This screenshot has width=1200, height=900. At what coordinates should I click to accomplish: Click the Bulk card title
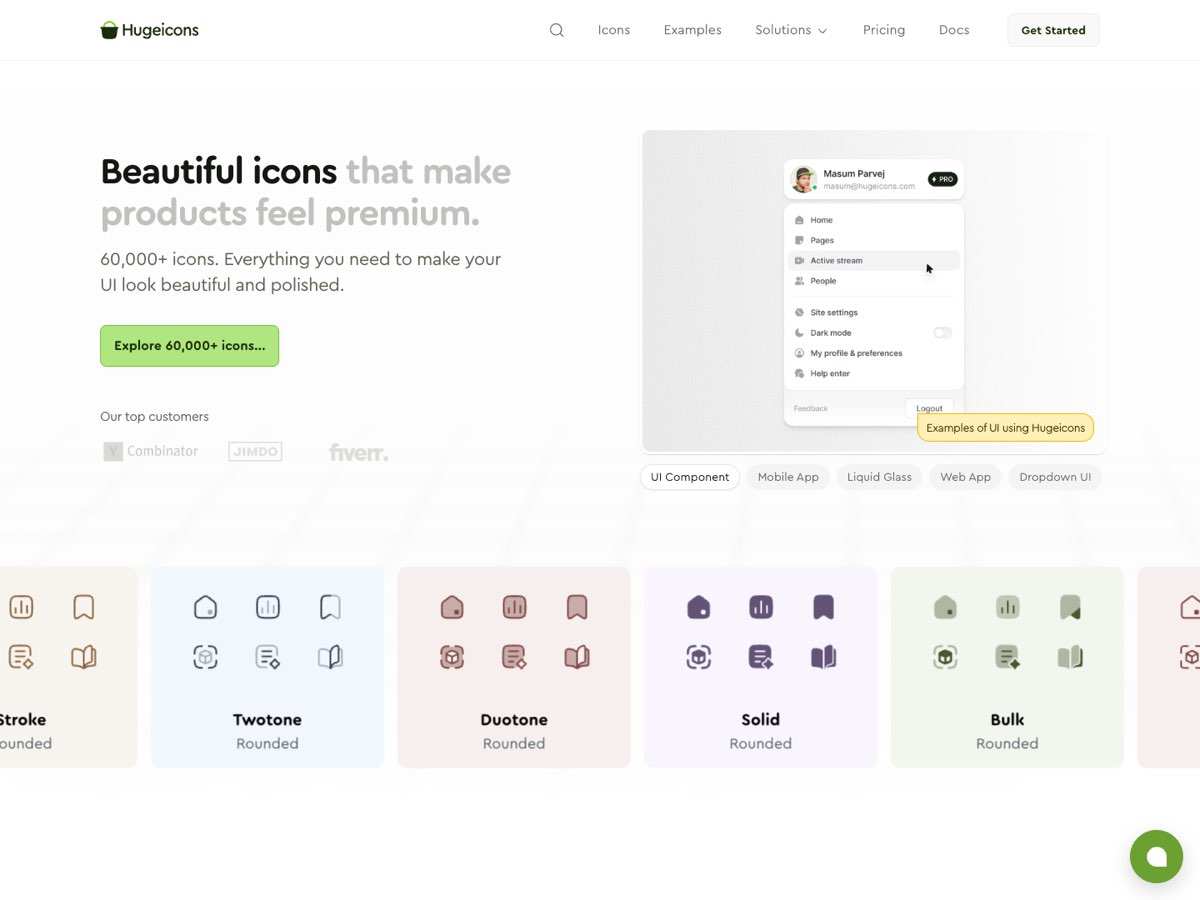pos(1007,719)
